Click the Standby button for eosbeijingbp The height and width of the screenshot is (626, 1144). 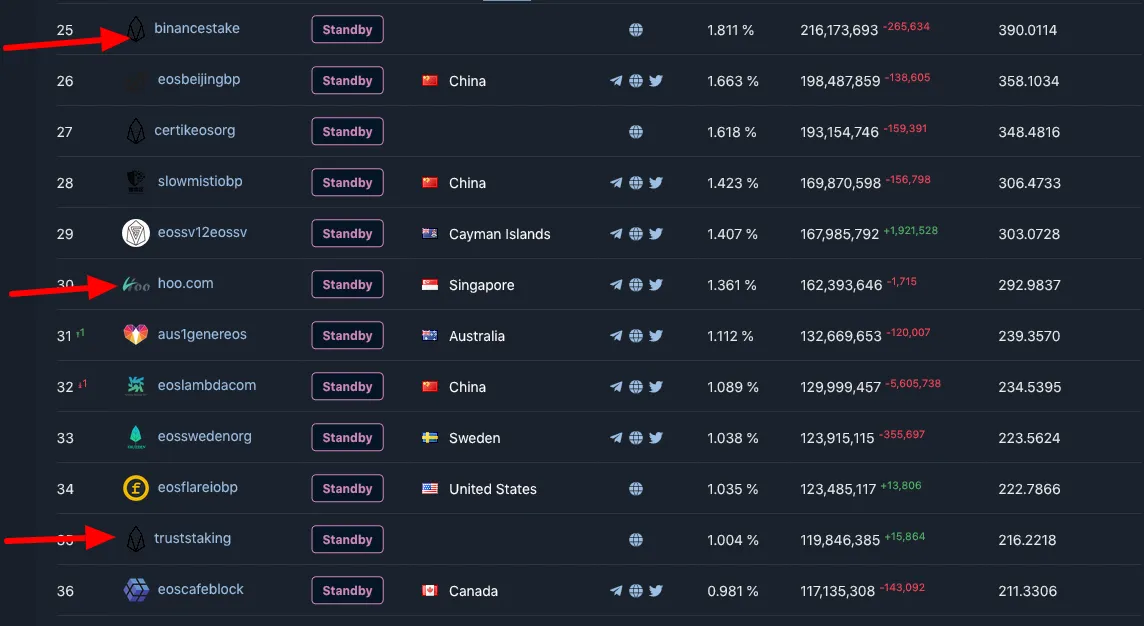pyautogui.click(x=347, y=80)
